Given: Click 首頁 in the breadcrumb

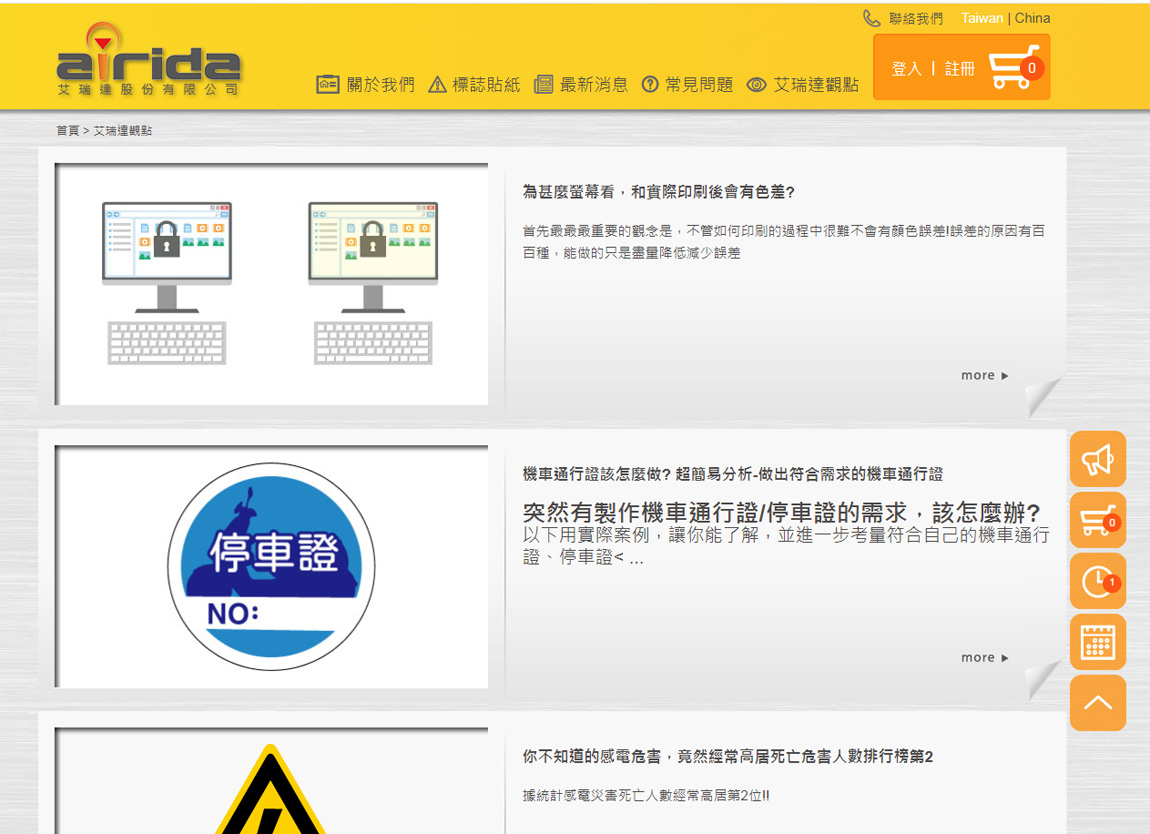Looking at the screenshot, I should (x=67, y=131).
